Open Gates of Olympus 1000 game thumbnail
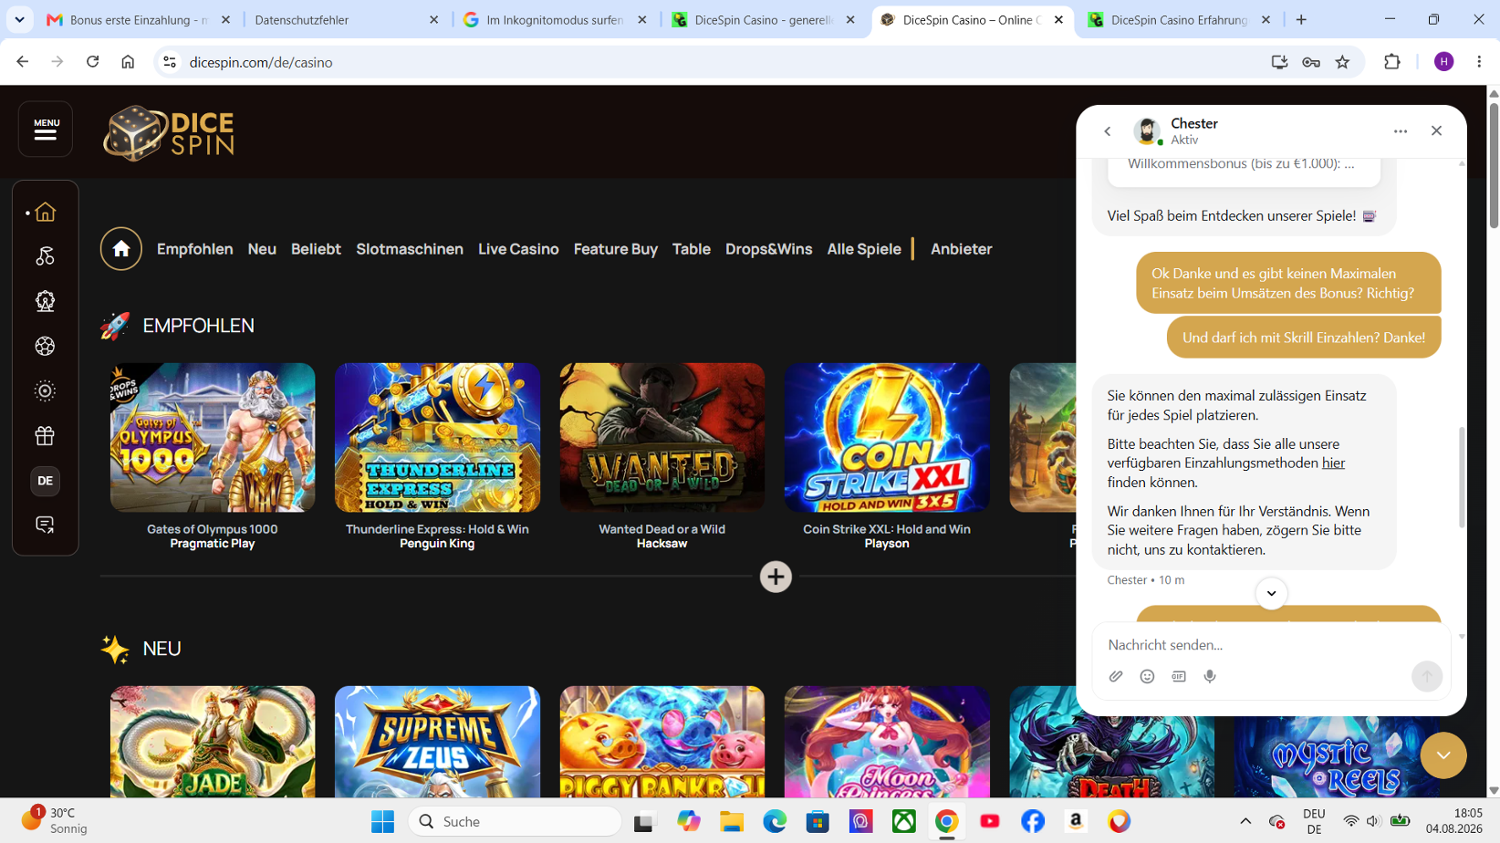The height and width of the screenshot is (843, 1500). click(x=213, y=437)
